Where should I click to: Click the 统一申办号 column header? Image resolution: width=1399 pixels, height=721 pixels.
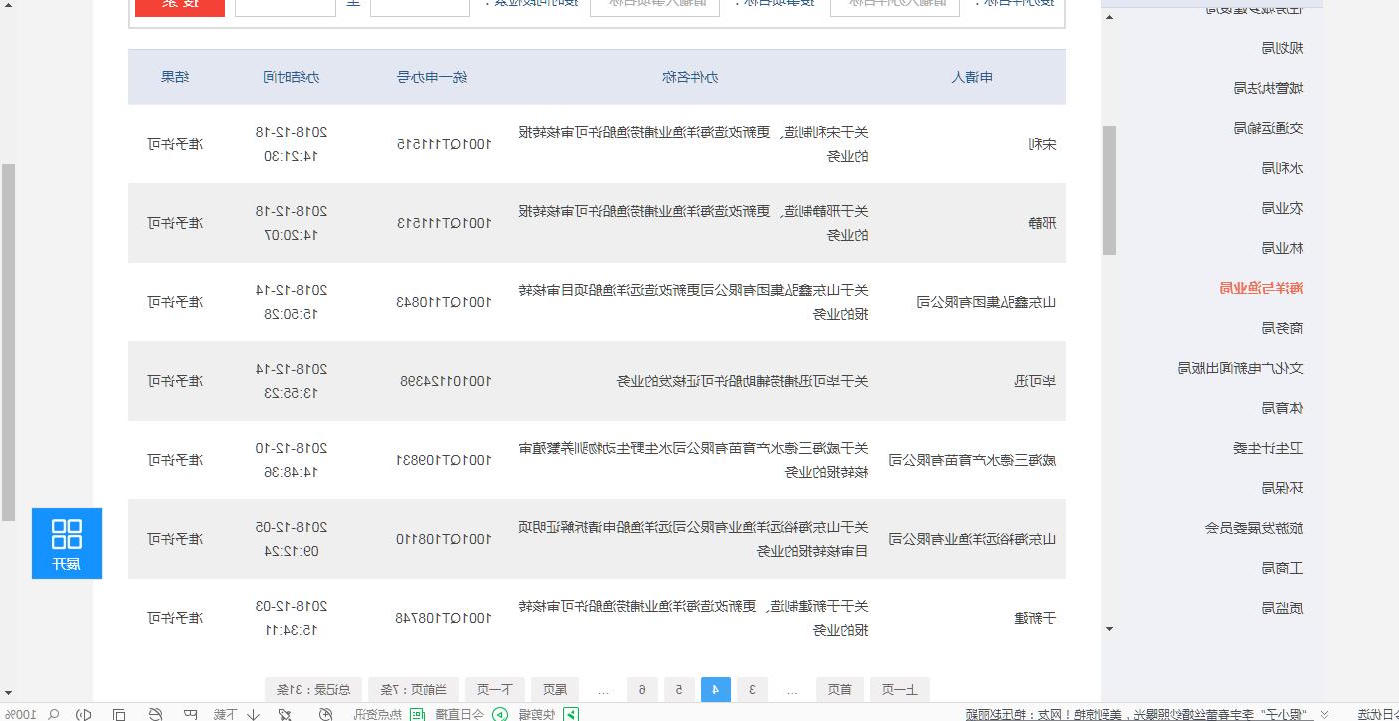(432, 77)
